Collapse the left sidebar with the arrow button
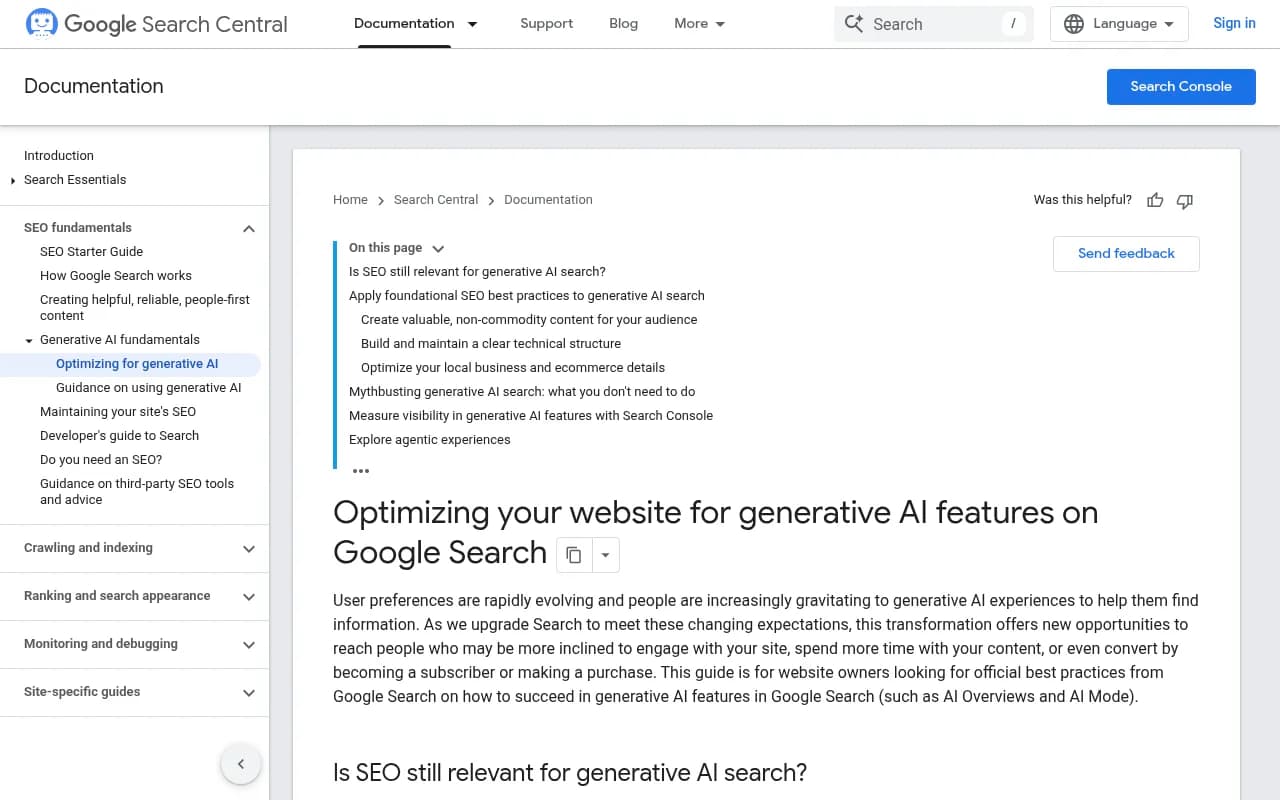1280x800 pixels. pos(241,764)
